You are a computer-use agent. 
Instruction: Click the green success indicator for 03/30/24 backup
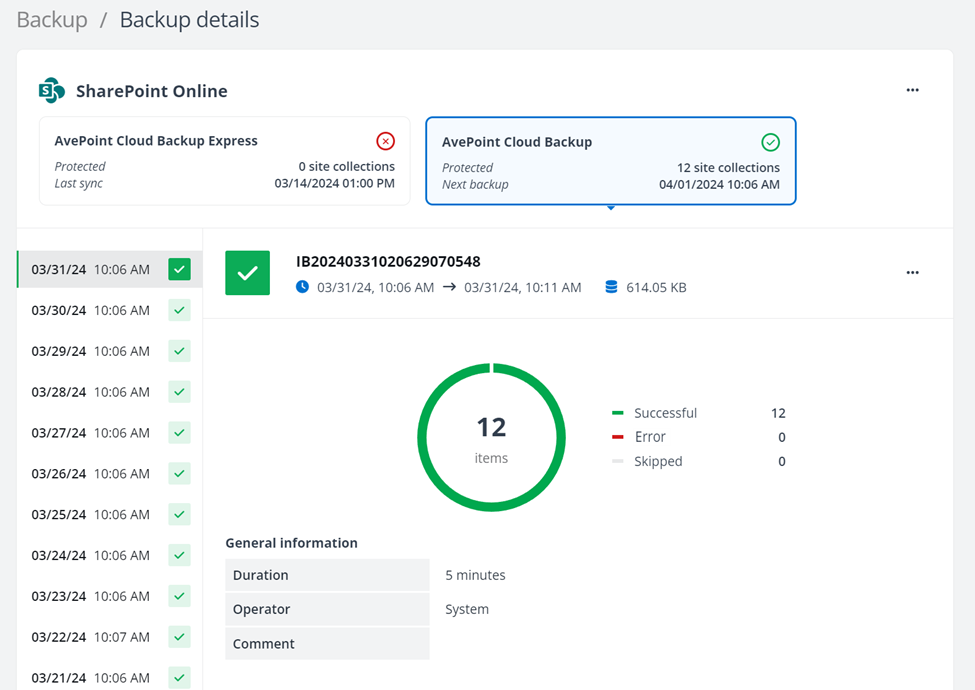coord(179,310)
